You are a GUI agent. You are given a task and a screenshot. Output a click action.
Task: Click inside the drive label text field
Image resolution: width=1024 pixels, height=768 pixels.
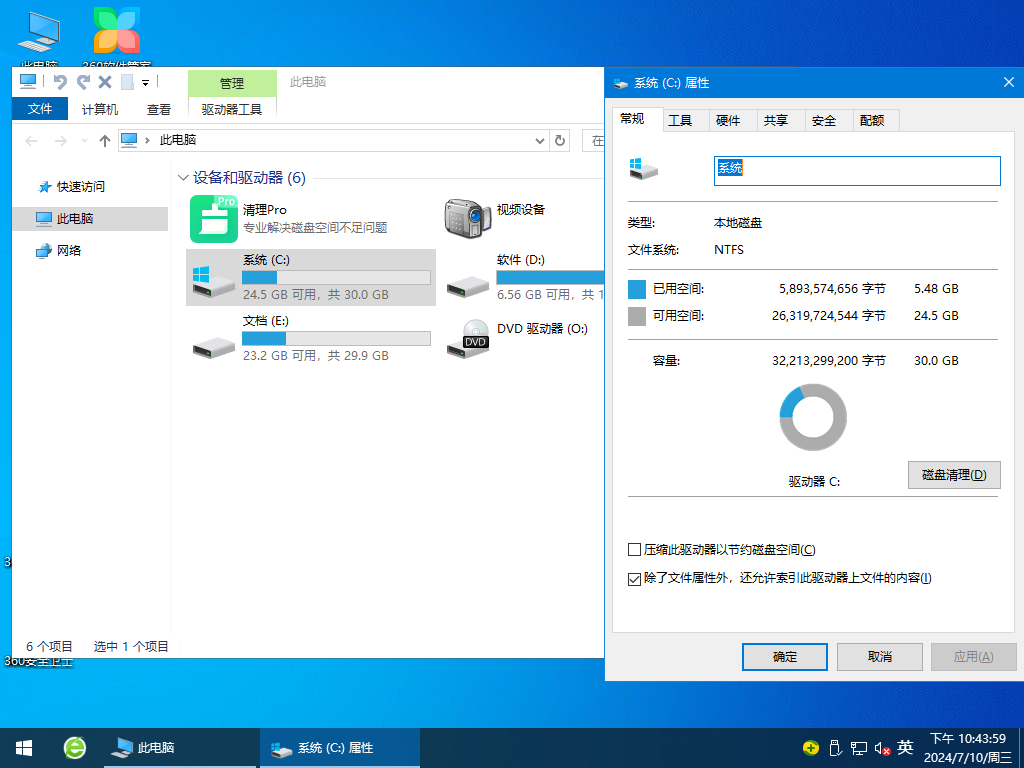(856, 171)
